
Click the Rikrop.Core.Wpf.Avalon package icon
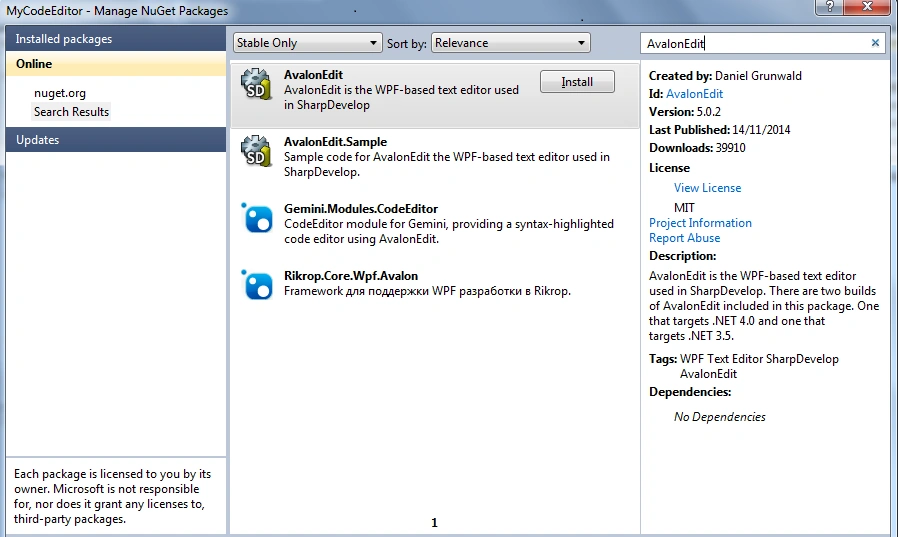tap(257, 285)
